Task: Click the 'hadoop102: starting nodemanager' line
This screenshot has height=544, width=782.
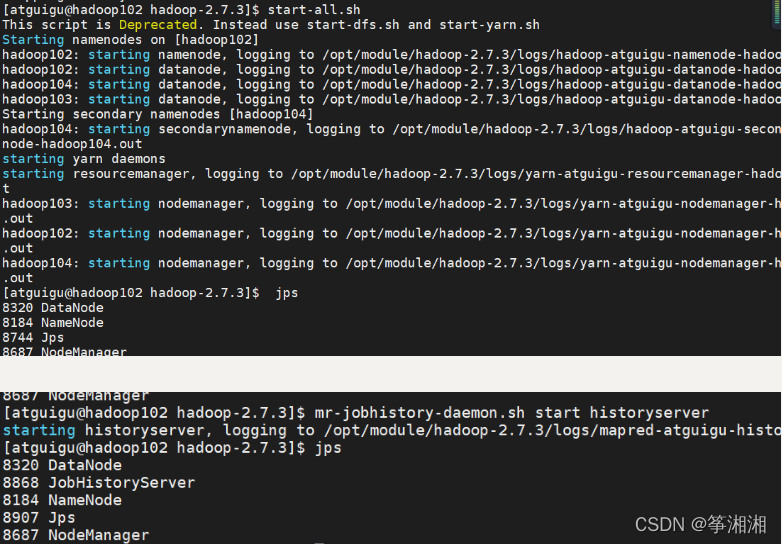Action: [391, 233]
